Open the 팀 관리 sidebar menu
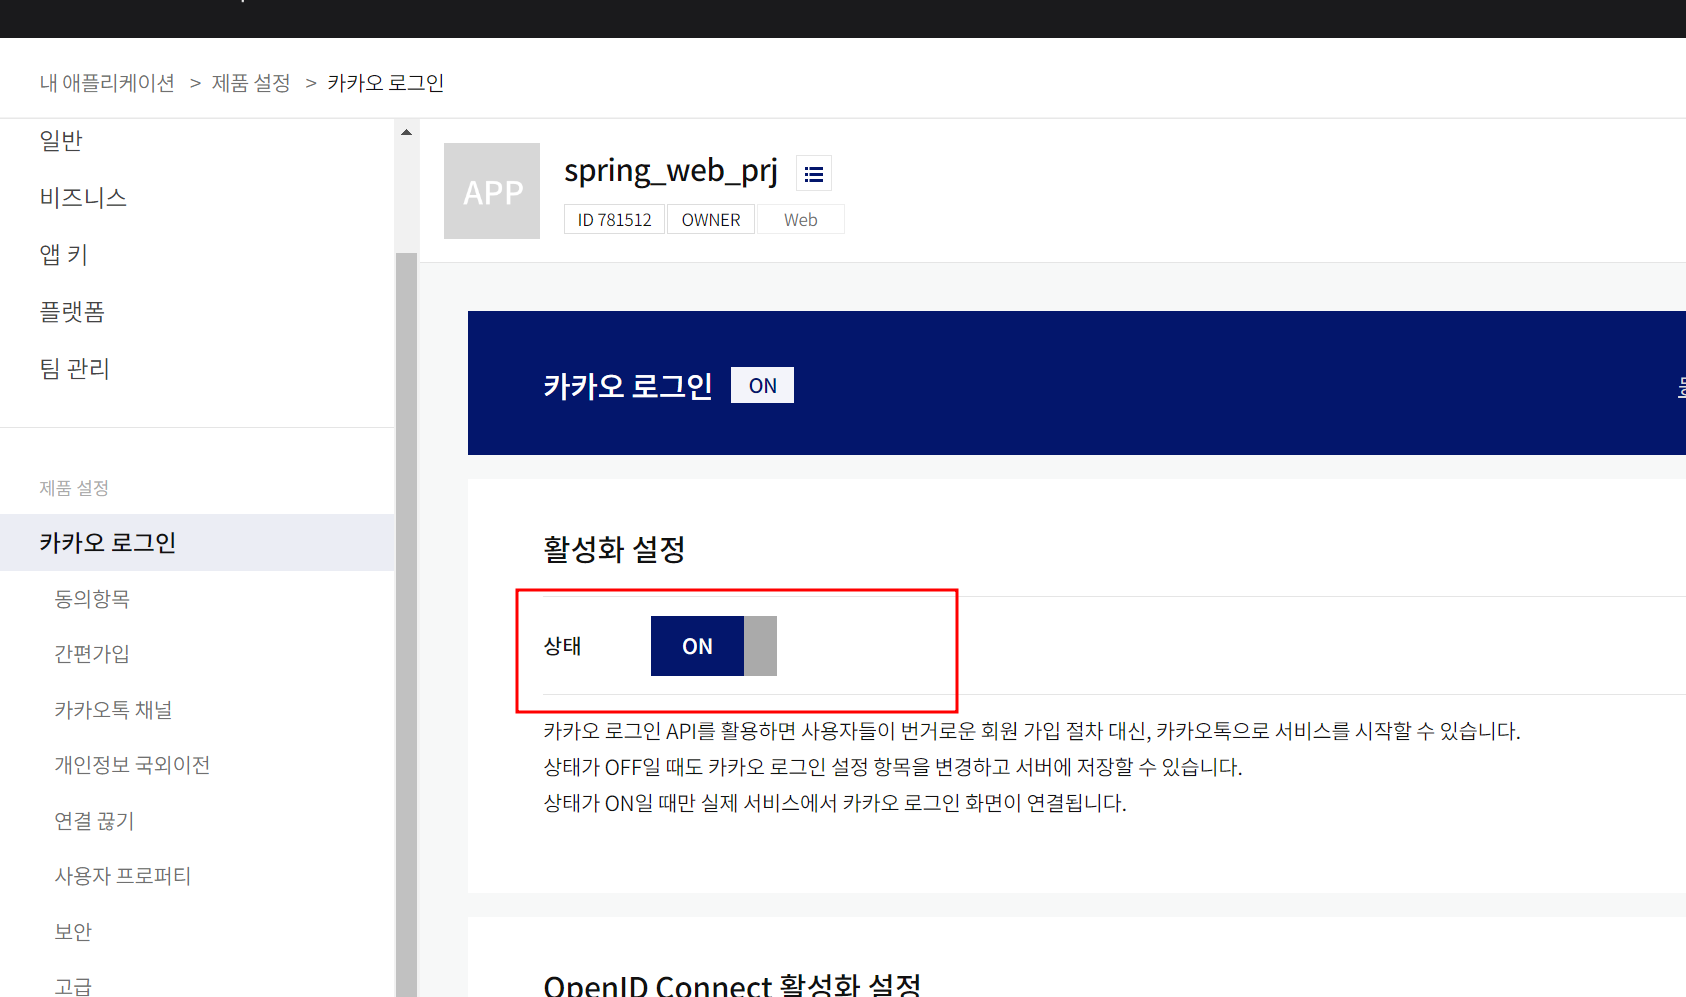The width and height of the screenshot is (1686, 997). [x=74, y=369]
